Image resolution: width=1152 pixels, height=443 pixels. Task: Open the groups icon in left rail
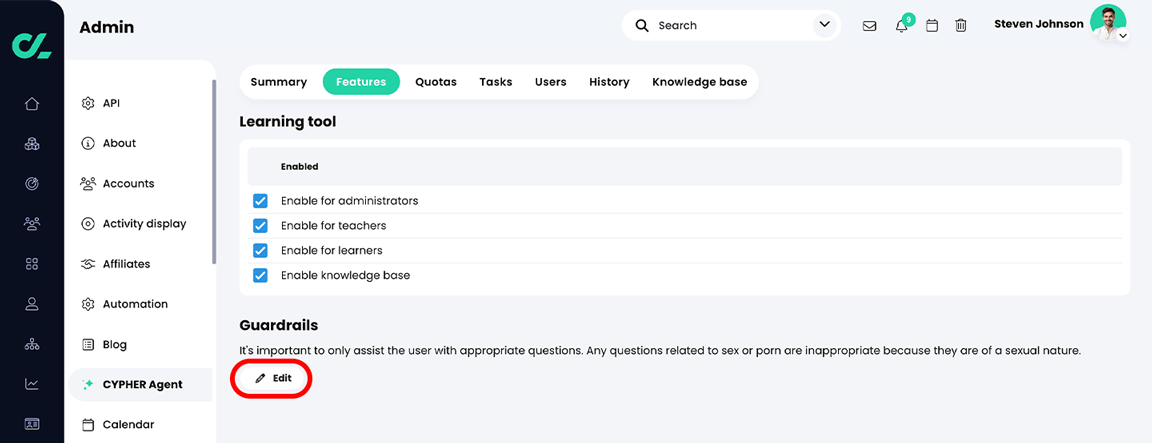(x=32, y=224)
